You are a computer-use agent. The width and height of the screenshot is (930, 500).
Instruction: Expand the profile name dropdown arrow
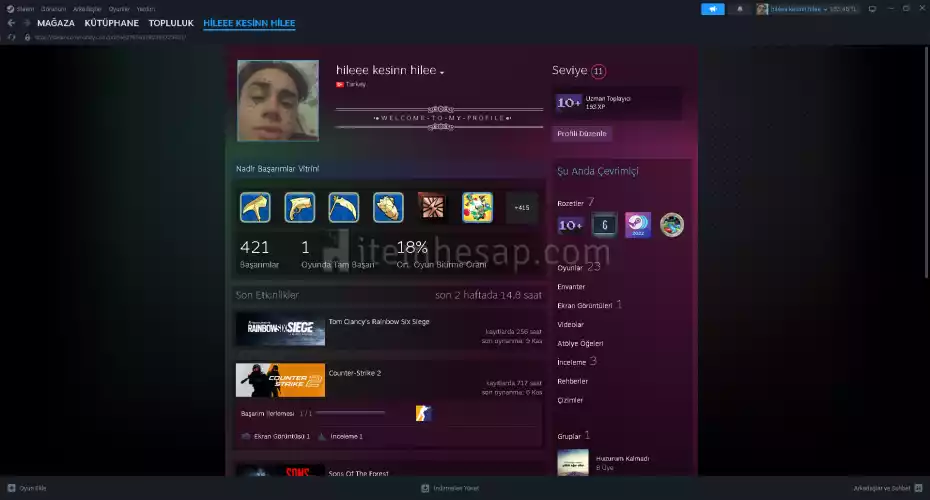[442, 72]
